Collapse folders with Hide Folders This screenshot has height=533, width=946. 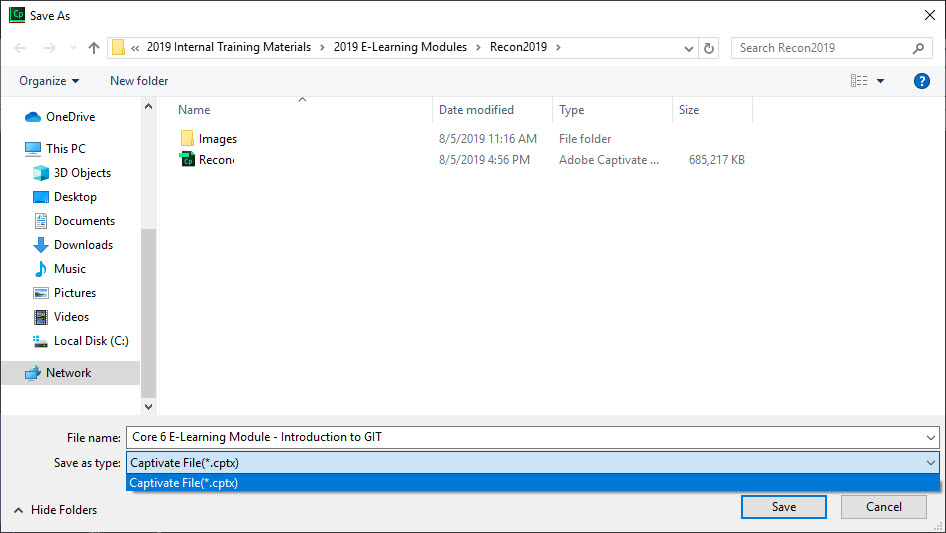(55, 510)
